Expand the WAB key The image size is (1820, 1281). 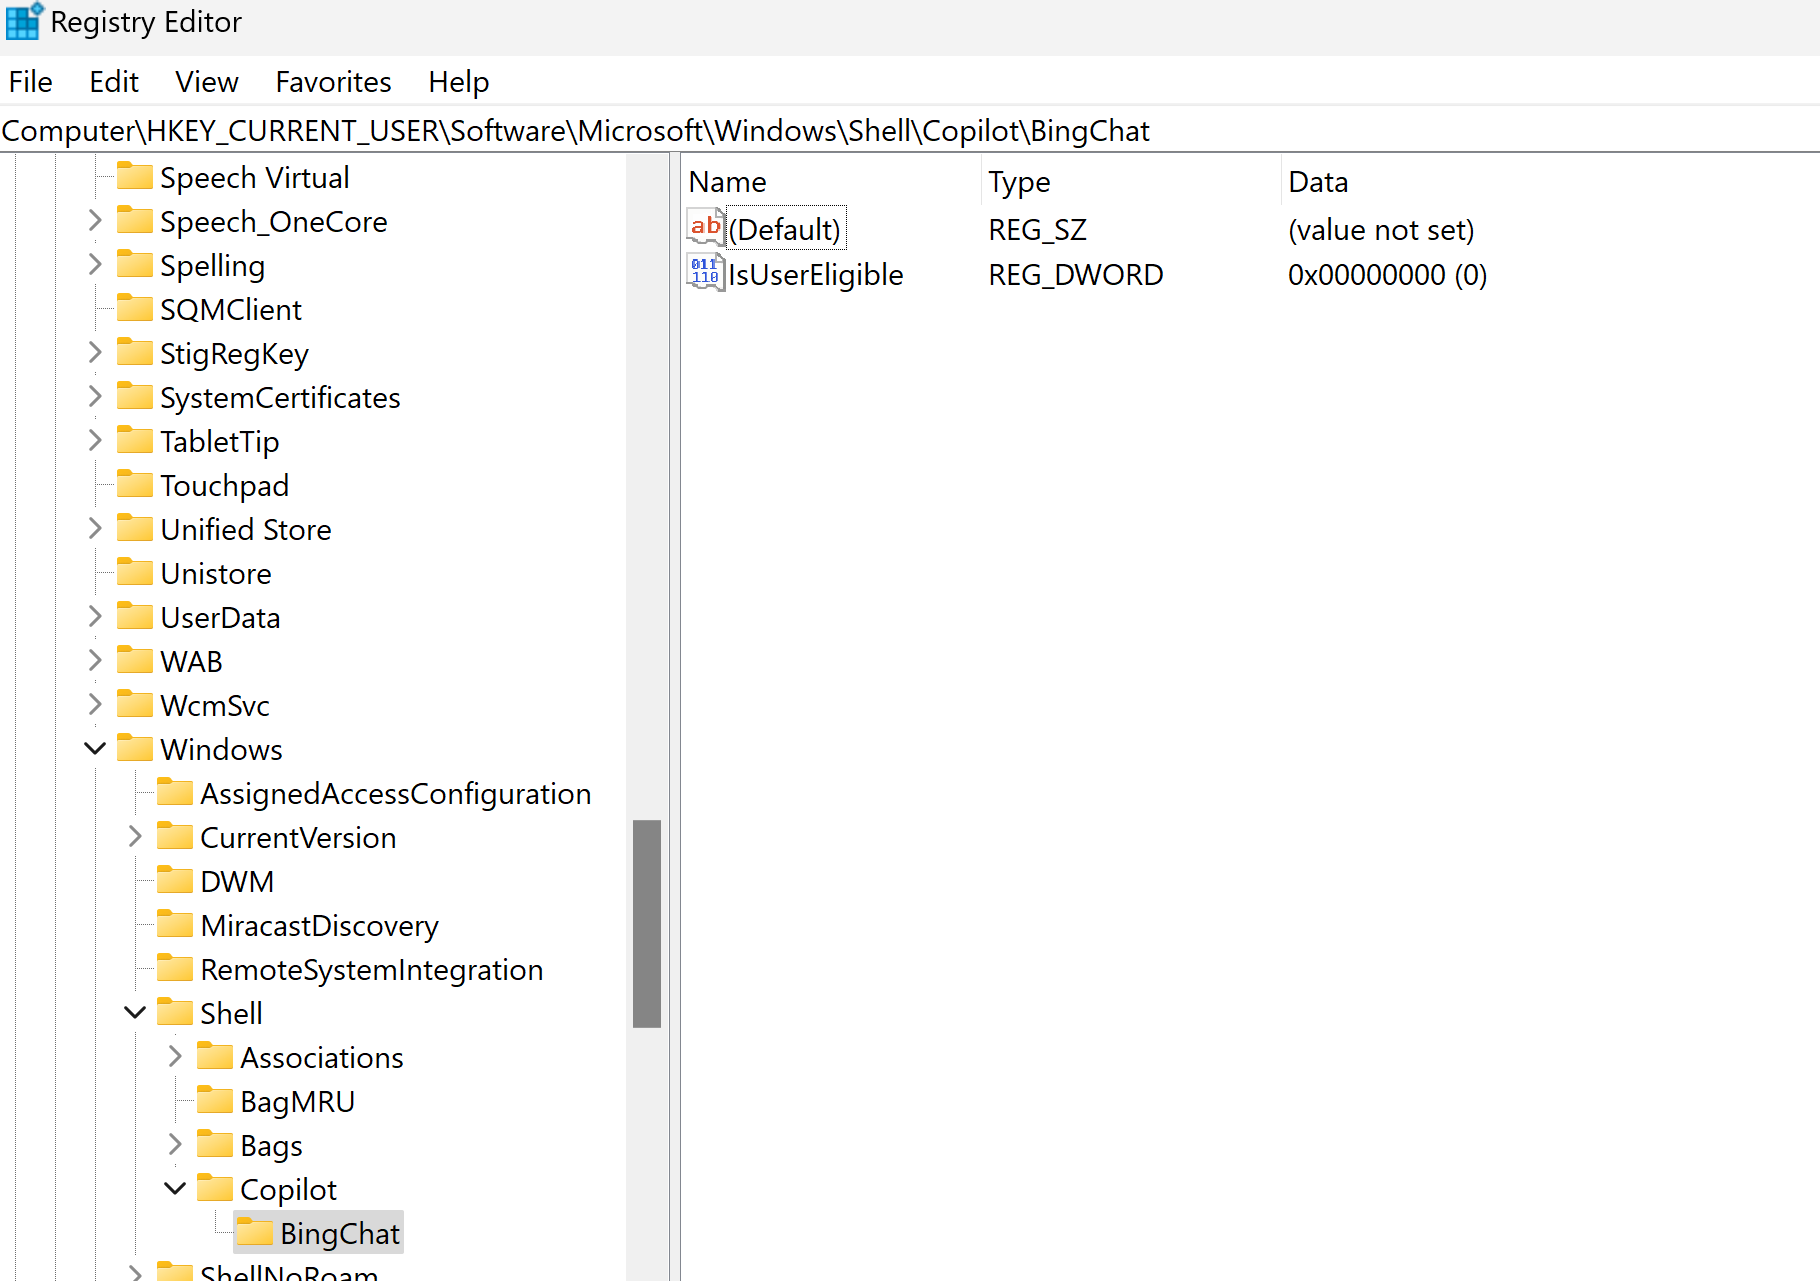click(x=95, y=661)
